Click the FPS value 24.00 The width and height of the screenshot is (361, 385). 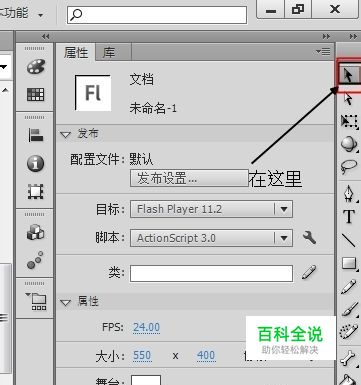click(146, 327)
